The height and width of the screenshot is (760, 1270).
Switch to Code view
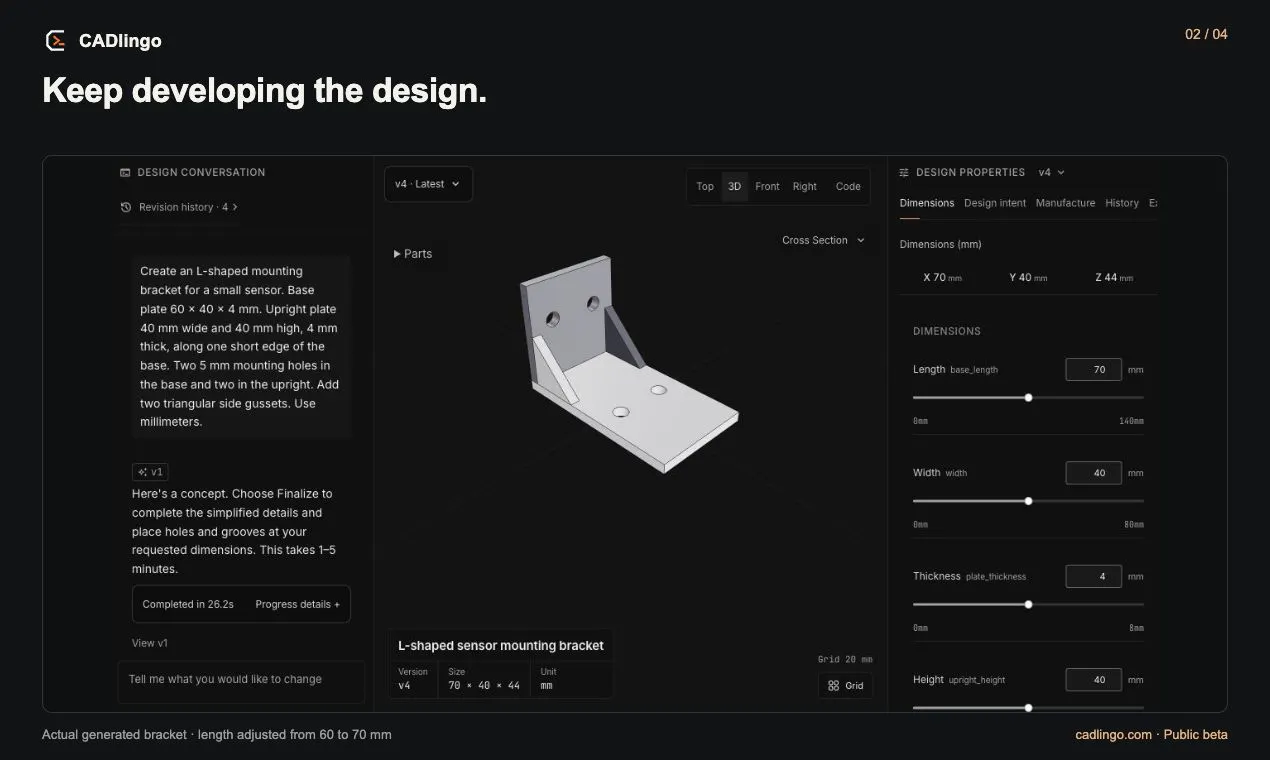tap(848, 186)
